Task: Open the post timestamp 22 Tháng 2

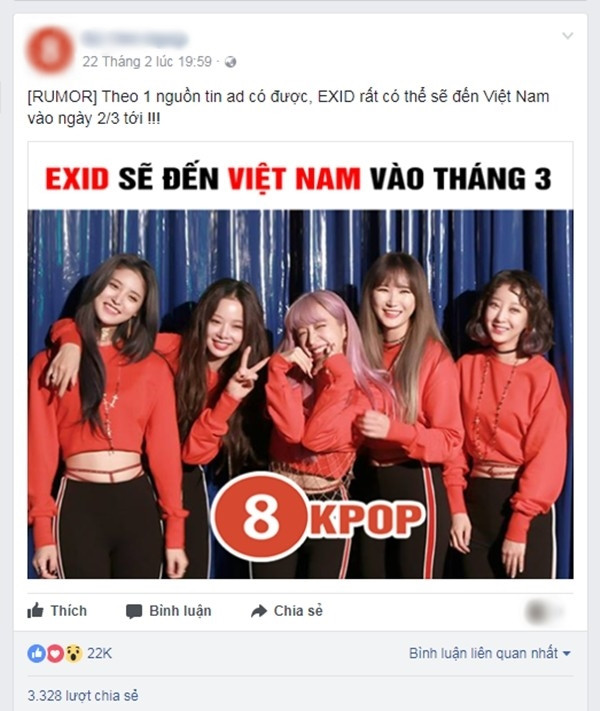Action: pos(147,62)
